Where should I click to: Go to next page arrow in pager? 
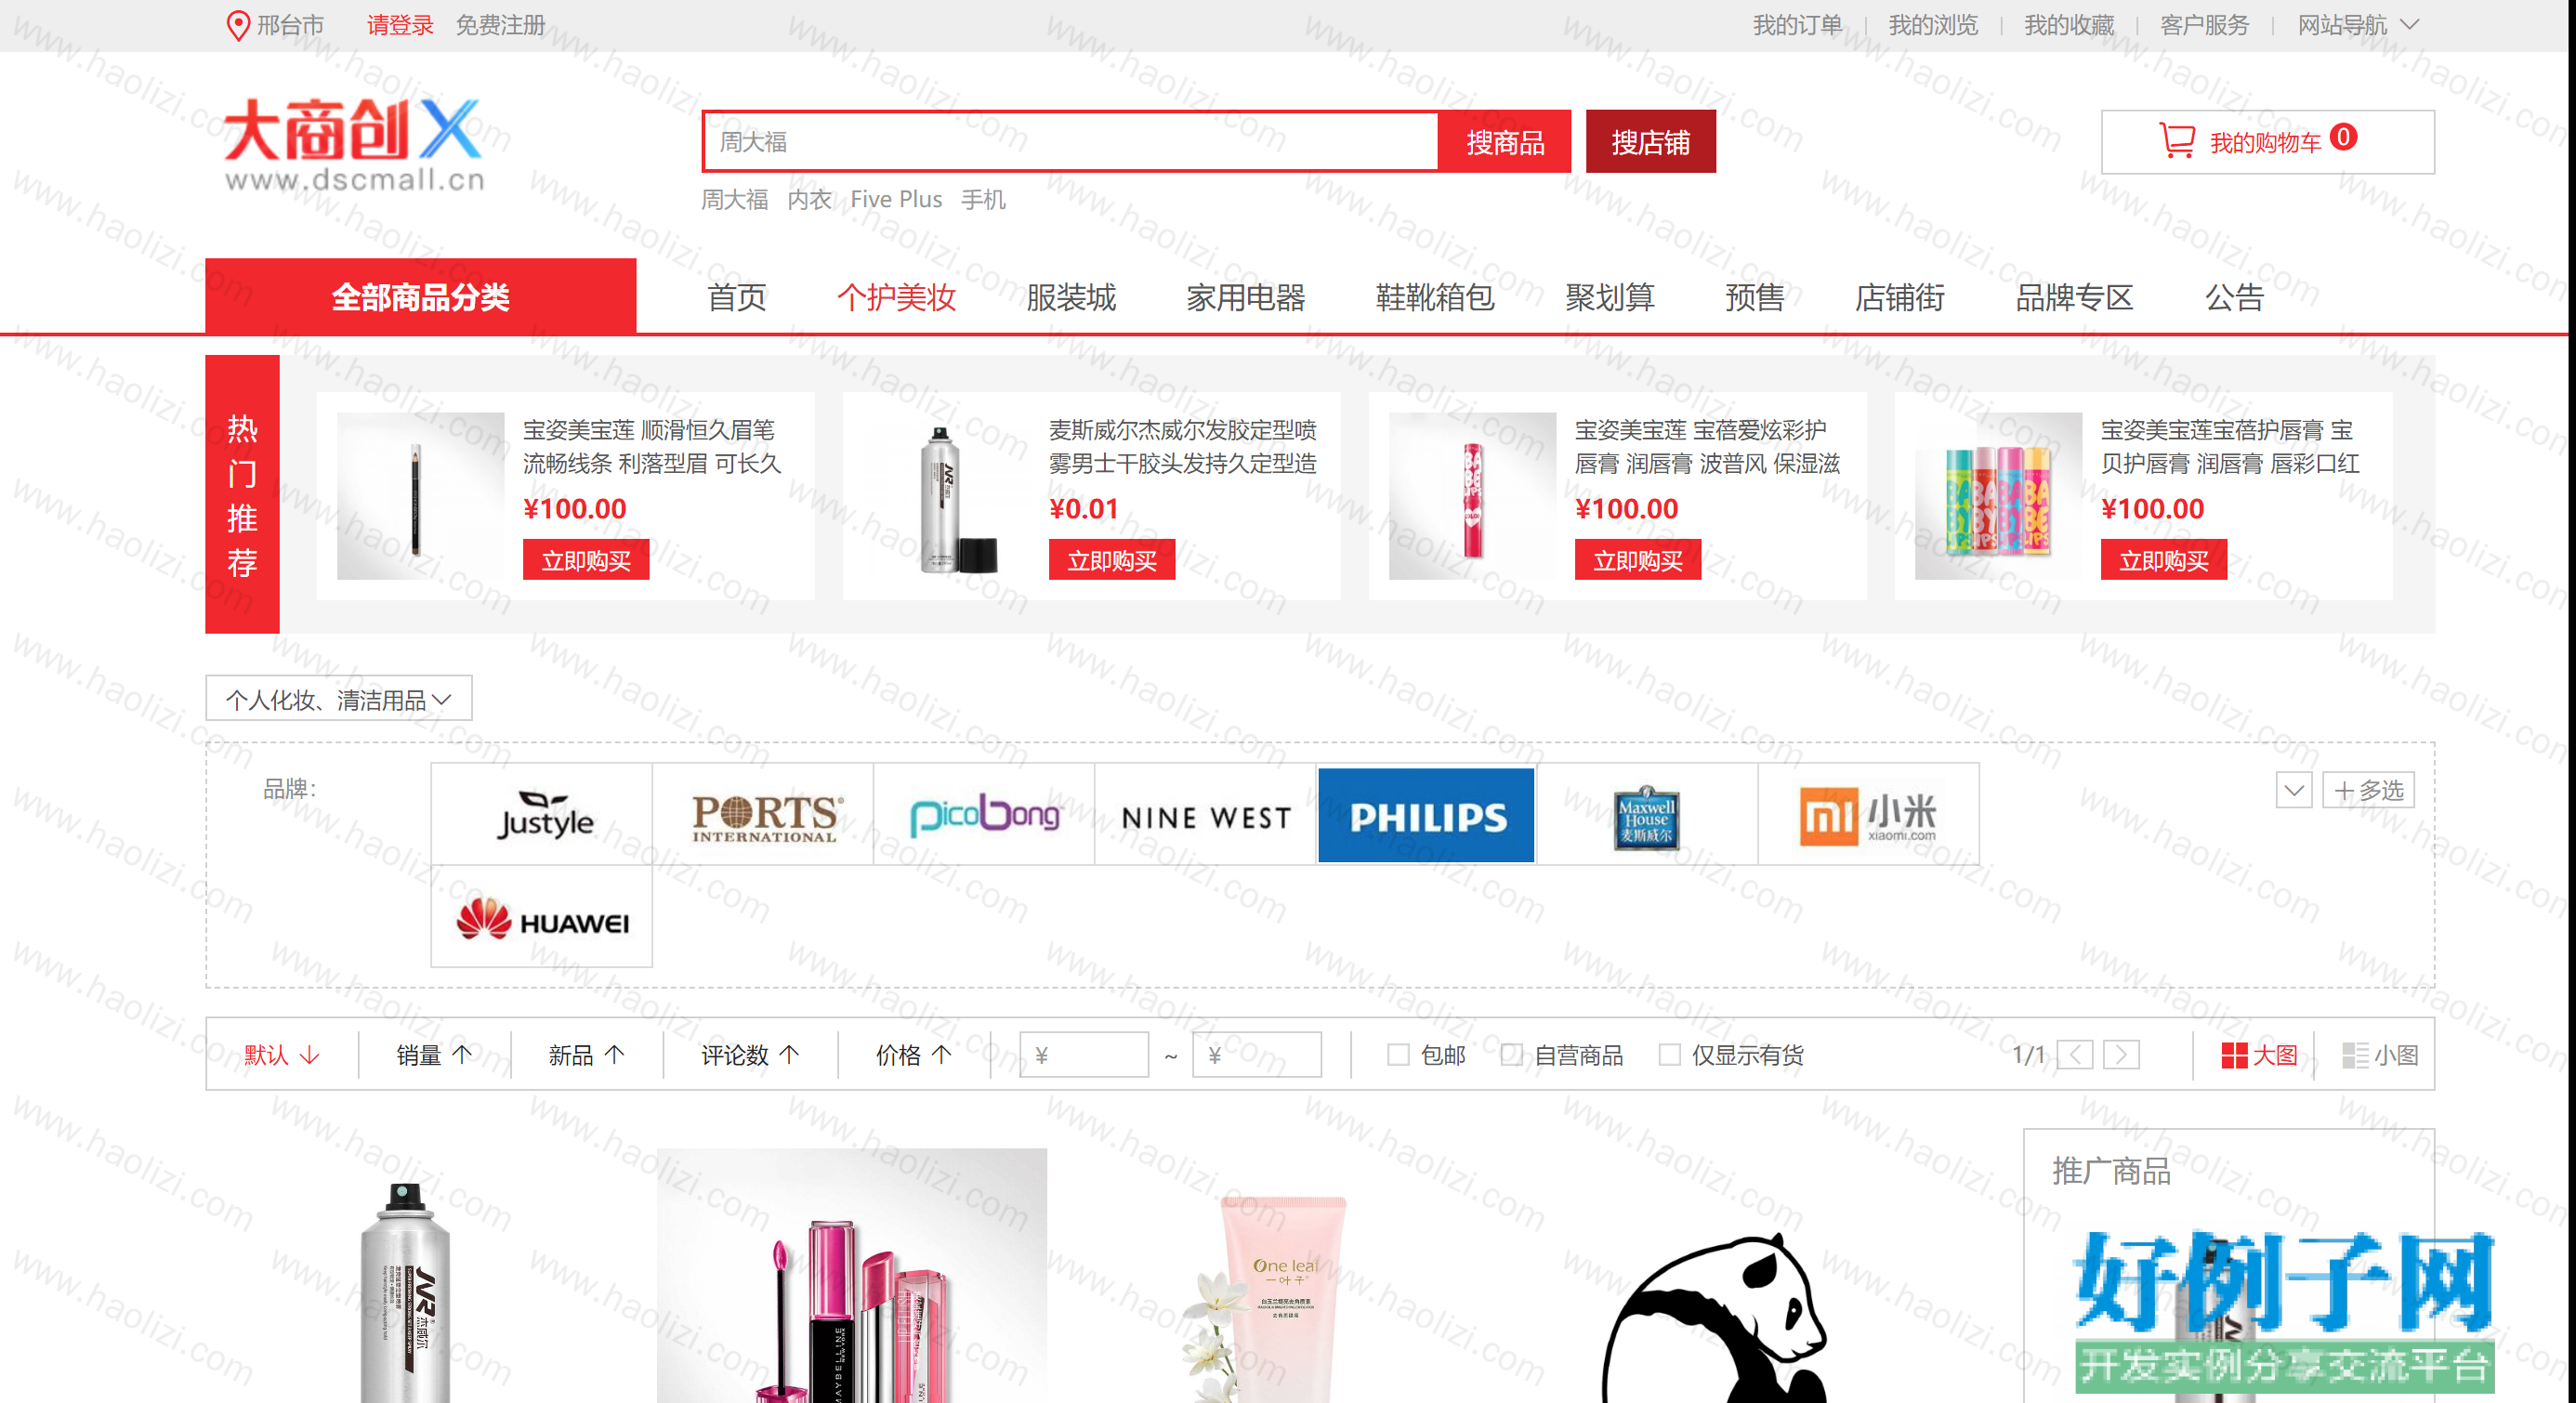coord(2121,1054)
